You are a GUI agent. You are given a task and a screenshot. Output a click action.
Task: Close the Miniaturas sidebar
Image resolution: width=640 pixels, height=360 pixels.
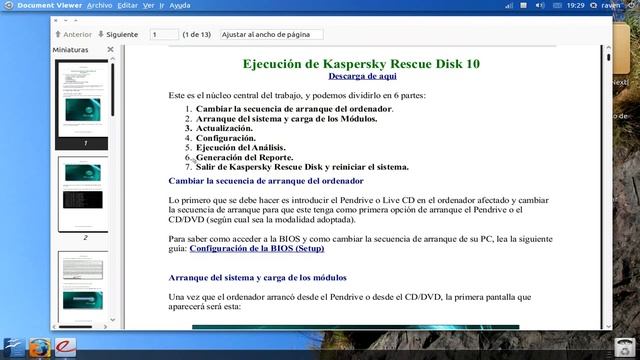tap(110, 49)
